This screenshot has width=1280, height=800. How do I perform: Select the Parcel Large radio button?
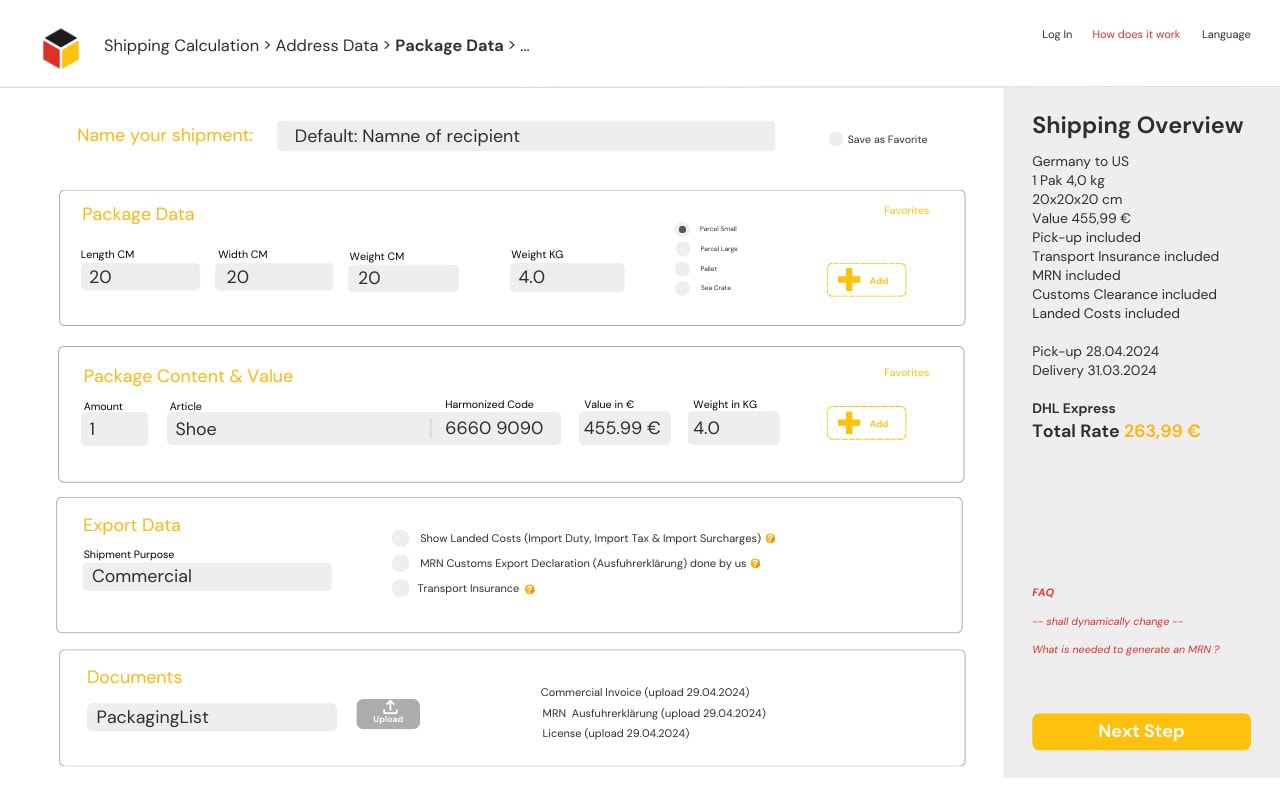coord(683,249)
